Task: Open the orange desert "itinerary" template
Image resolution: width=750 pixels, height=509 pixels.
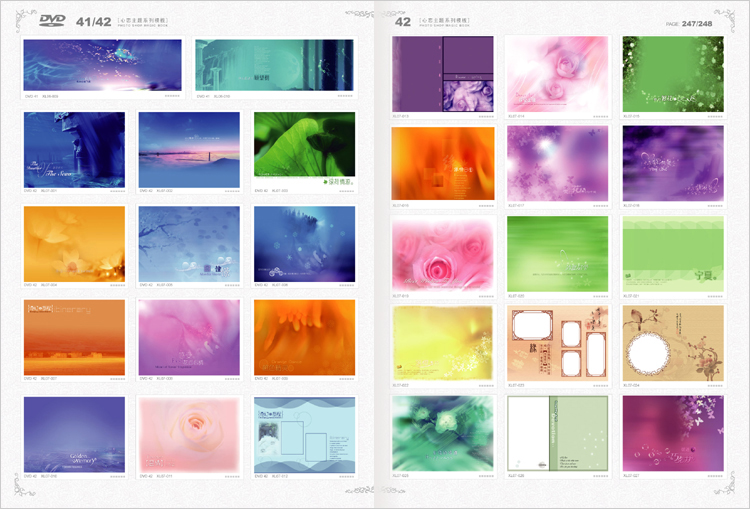Action: (x=75, y=338)
